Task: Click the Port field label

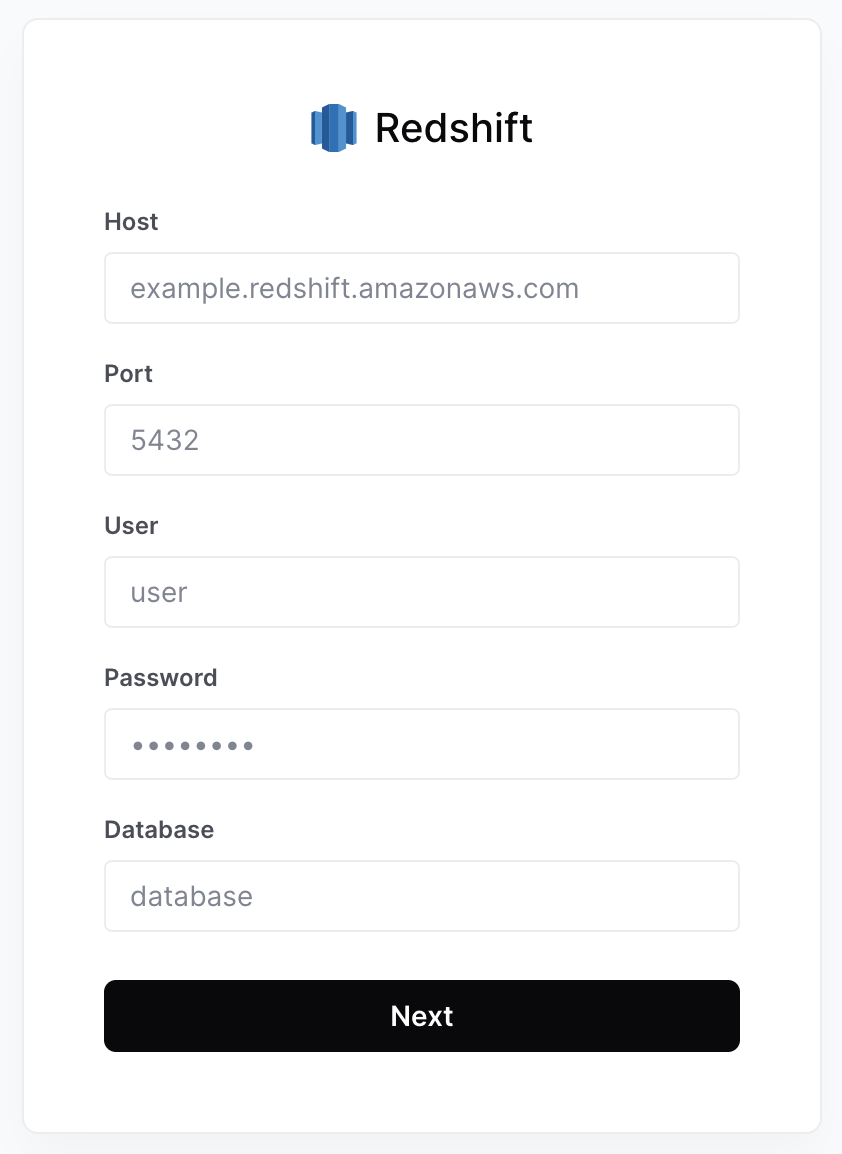Action: pyautogui.click(x=128, y=373)
